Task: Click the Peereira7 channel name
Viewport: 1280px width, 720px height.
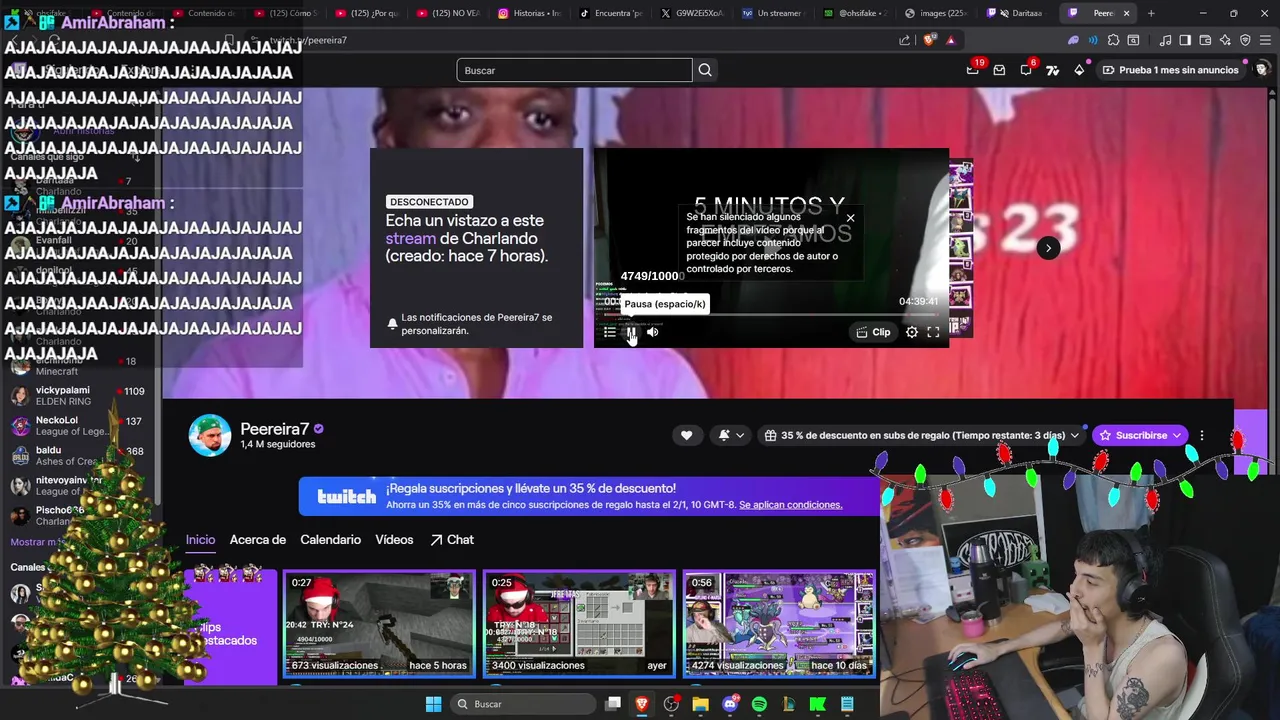Action: click(275, 429)
